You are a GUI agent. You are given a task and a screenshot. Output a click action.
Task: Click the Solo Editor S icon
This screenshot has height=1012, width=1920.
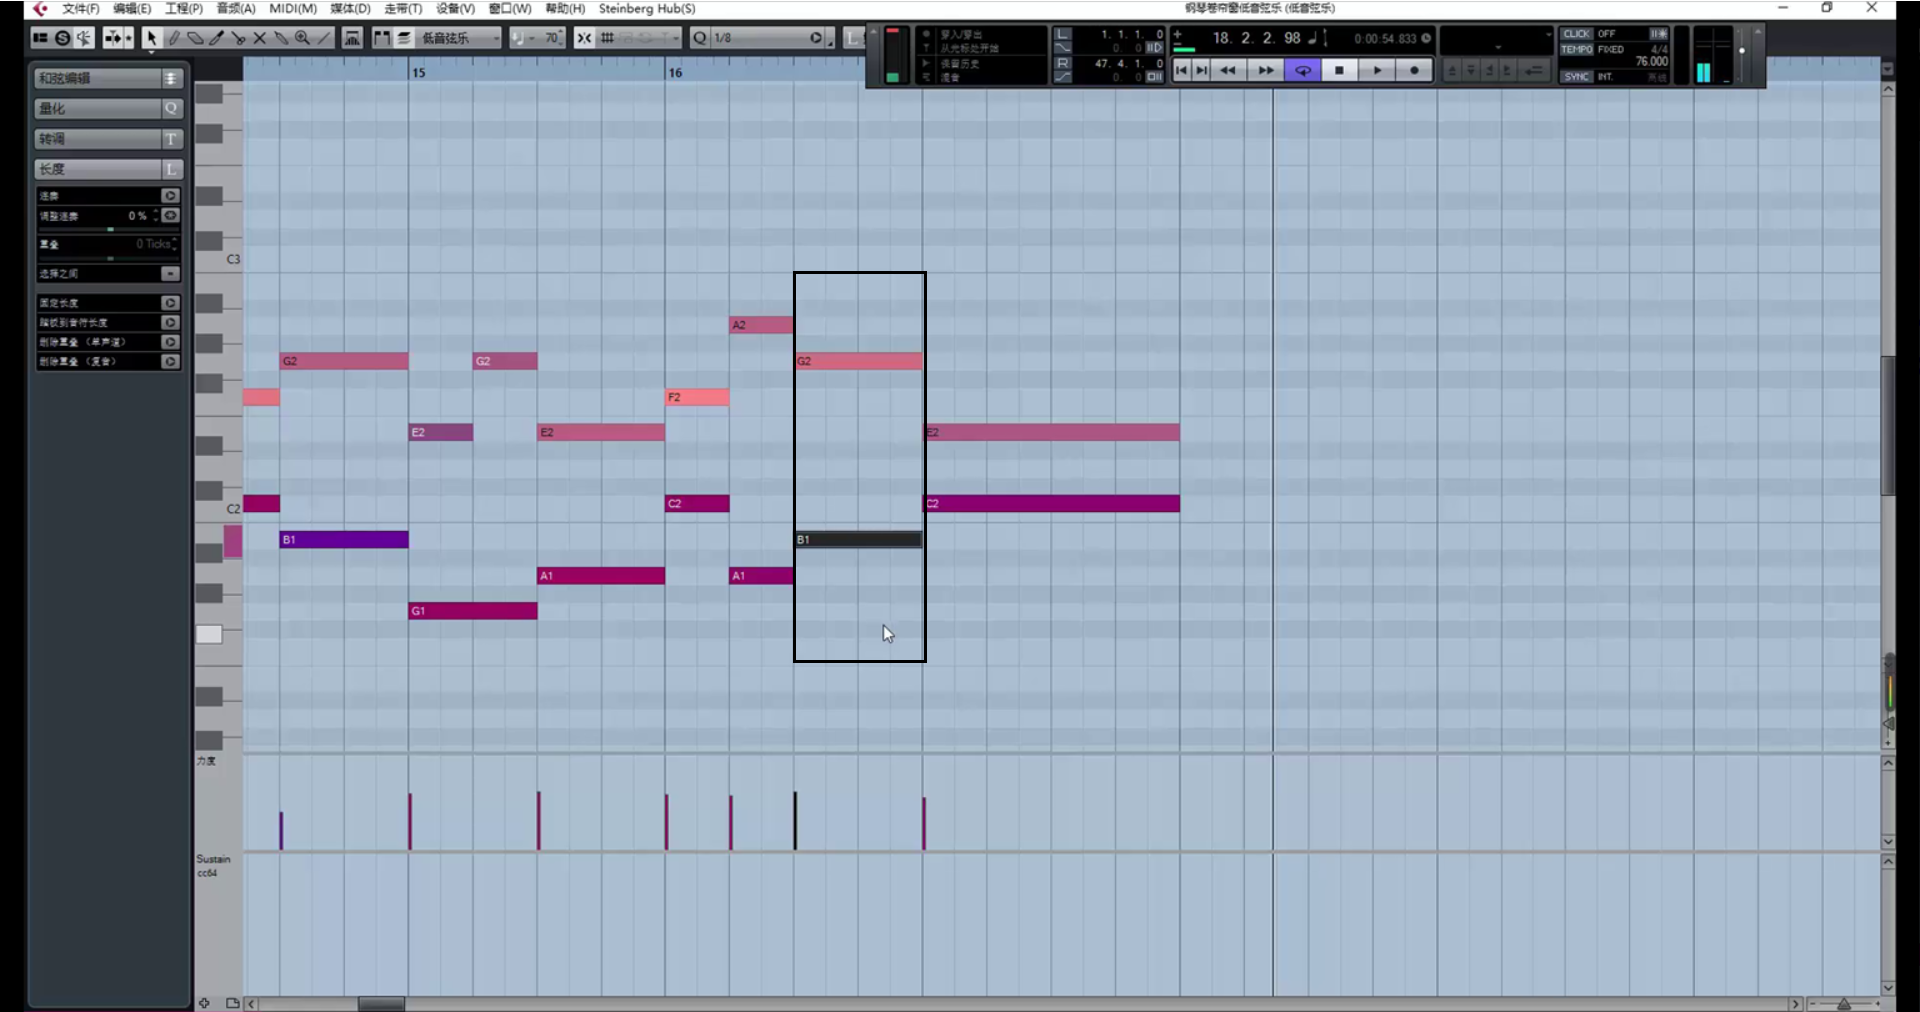coord(62,38)
